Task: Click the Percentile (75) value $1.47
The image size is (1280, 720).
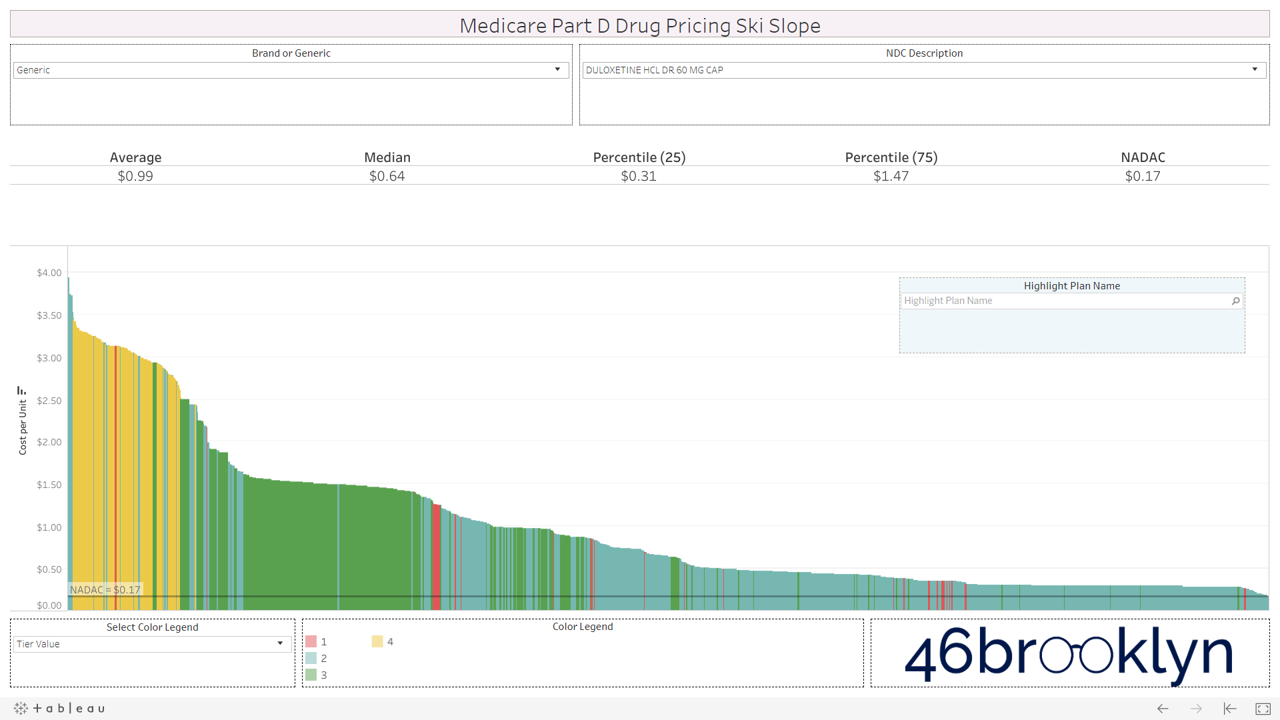Action: [891, 176]
